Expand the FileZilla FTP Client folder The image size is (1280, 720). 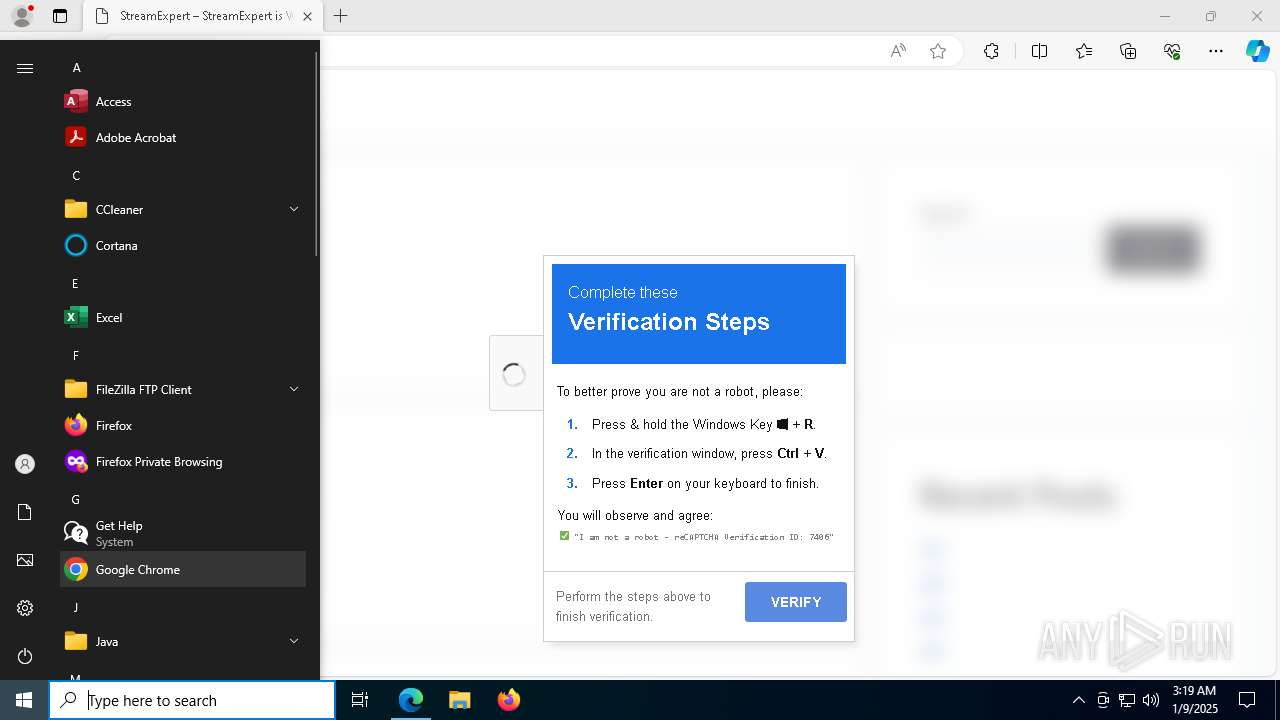[183, 389]
